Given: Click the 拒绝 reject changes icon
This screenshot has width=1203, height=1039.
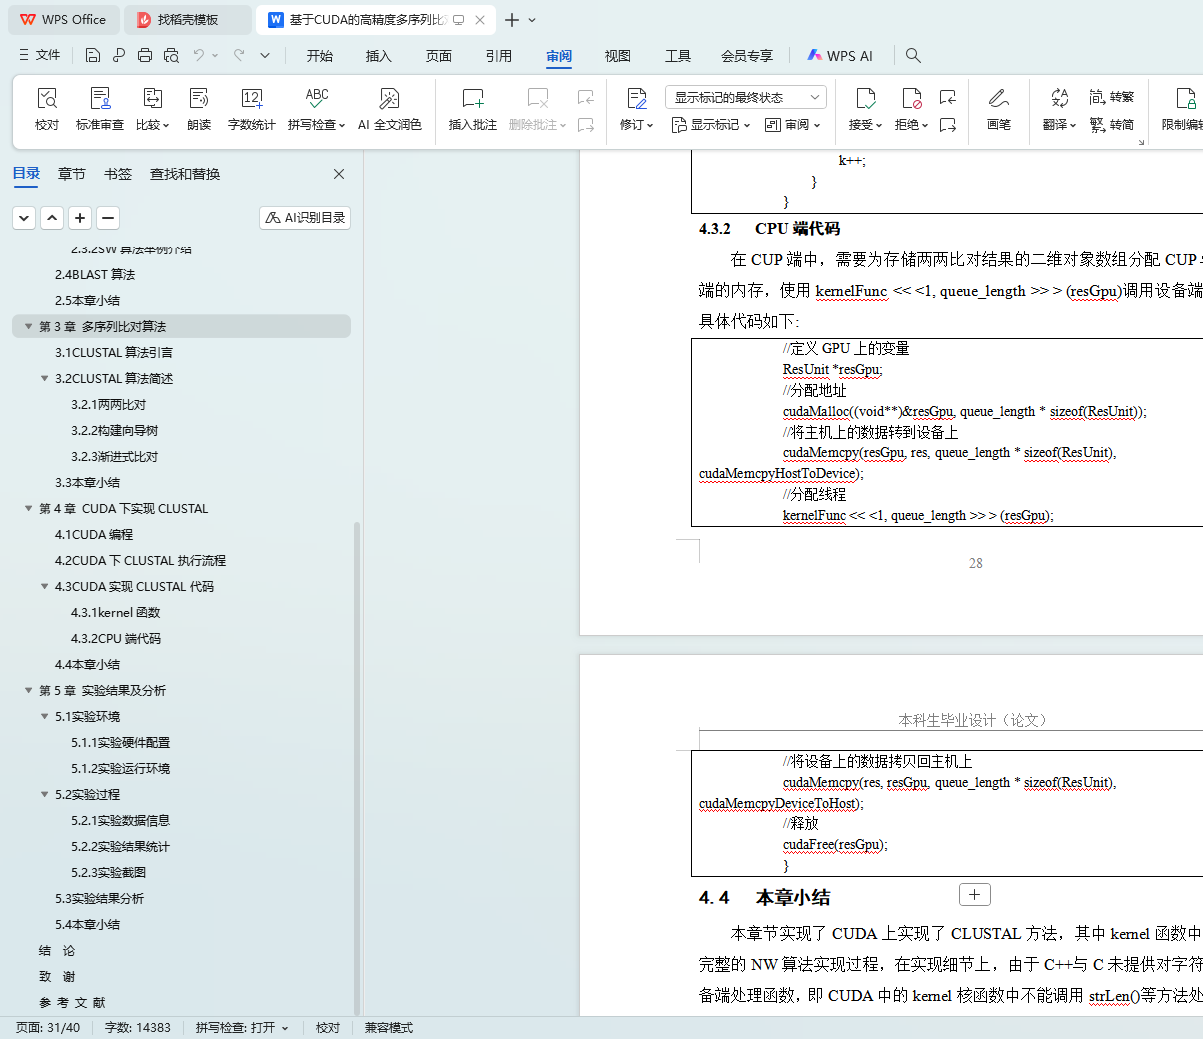Looking at the screenshot, I should pyautogui.click(x=911, y=98).
